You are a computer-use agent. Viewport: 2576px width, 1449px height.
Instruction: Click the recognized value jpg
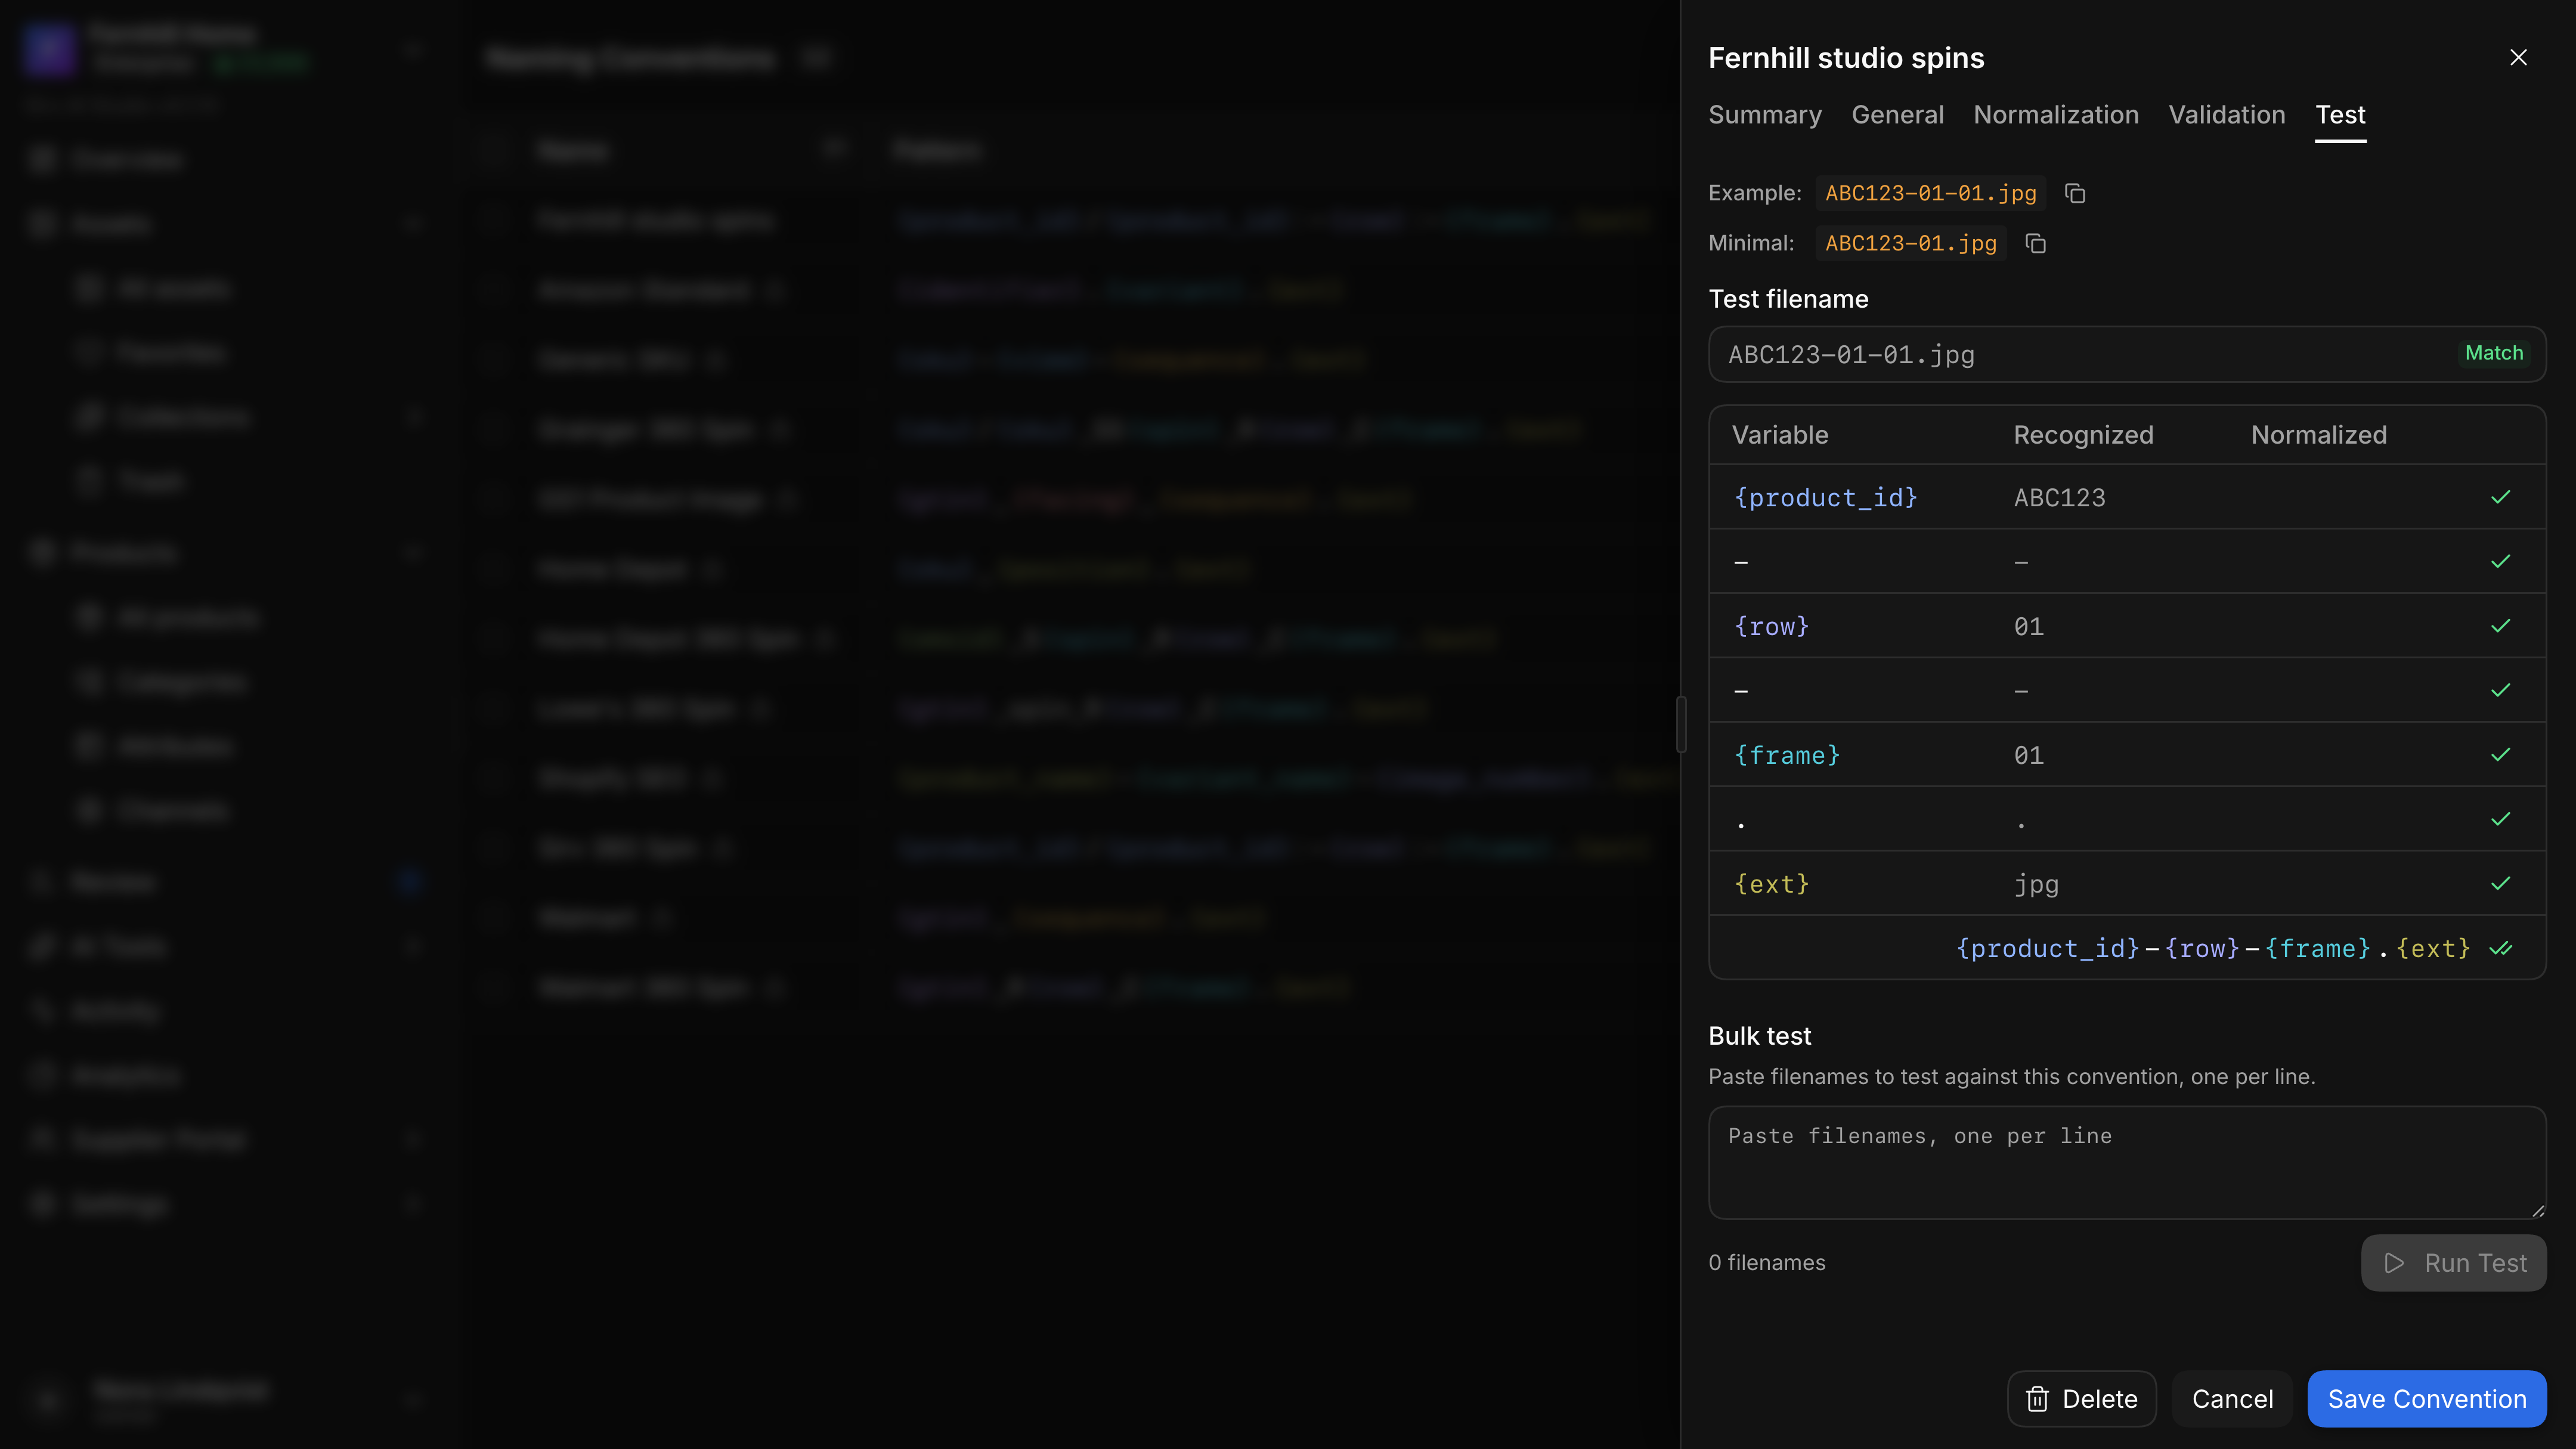[x=2036, y=884]
